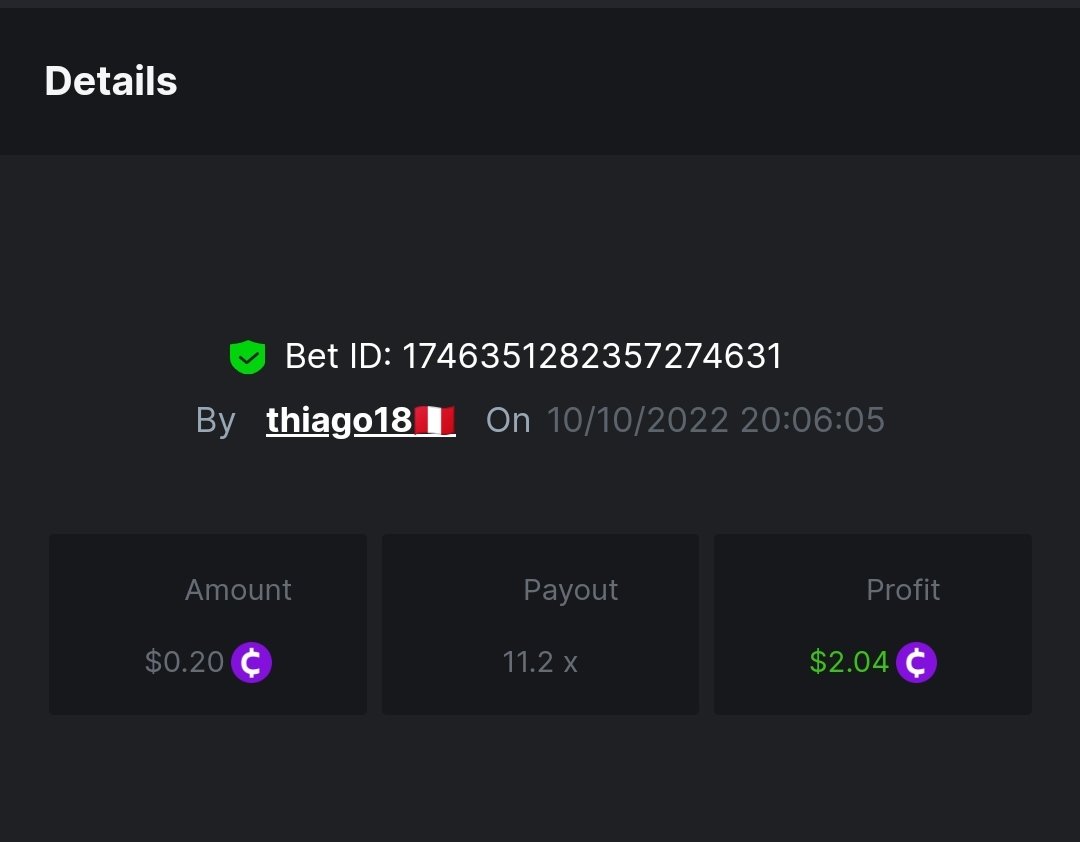This screenshot has height=842, width=1080.
Task: Click the green $2.04 profit value
Action: click(x=849, y=662)
